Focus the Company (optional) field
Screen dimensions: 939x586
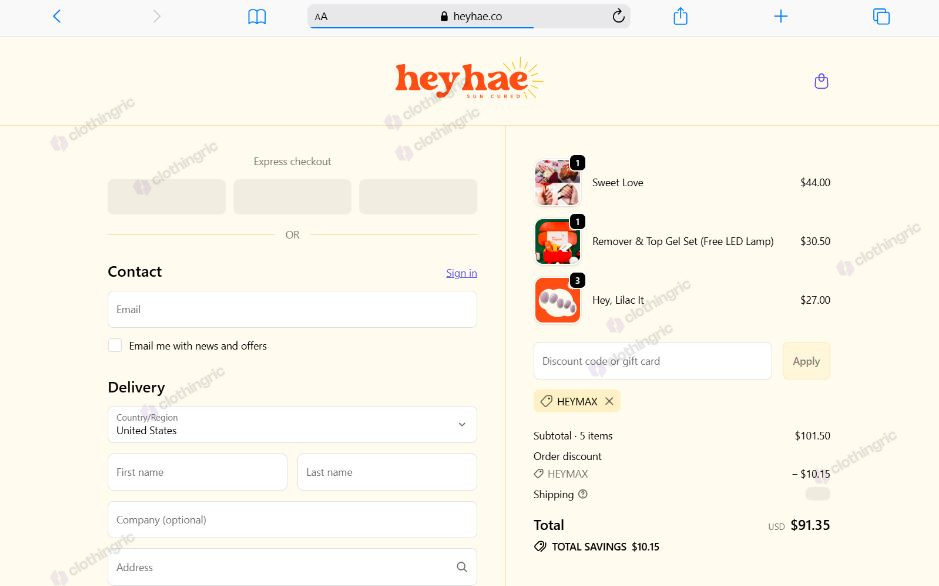click(292, 520)
